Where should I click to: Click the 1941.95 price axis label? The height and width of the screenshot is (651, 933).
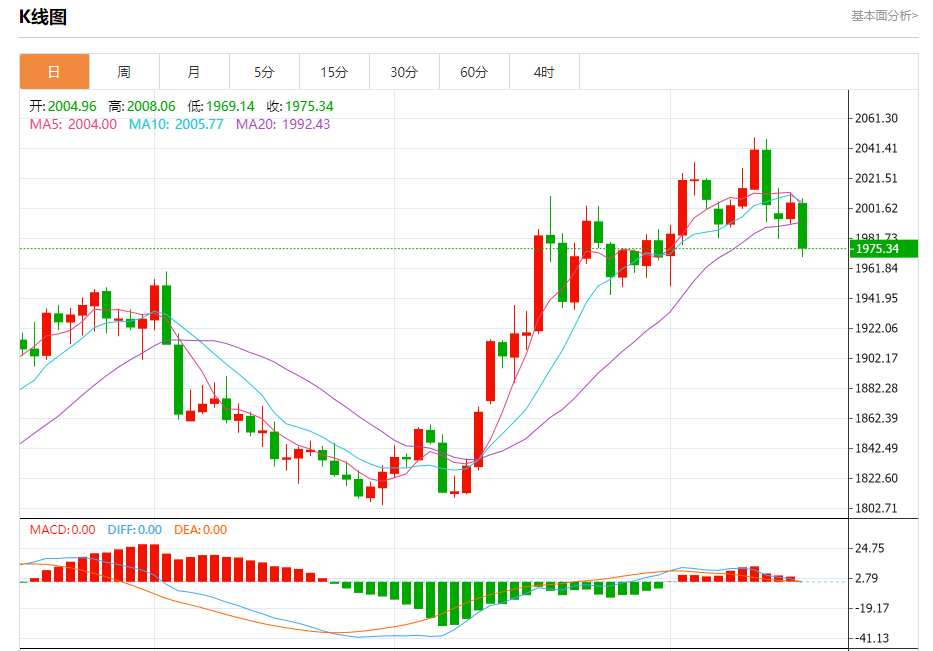(x=876, y=298)
